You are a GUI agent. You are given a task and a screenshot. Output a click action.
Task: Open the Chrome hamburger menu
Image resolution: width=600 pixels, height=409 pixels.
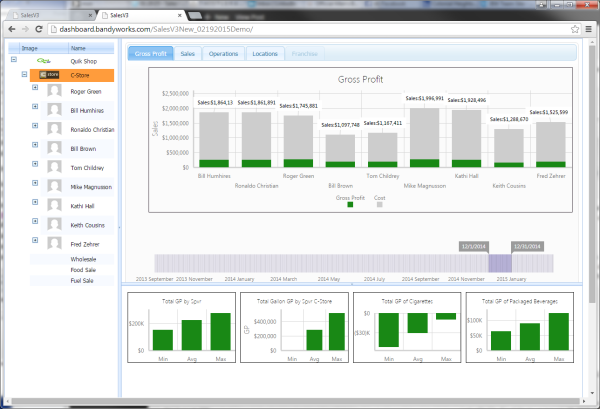coord(589,29)
